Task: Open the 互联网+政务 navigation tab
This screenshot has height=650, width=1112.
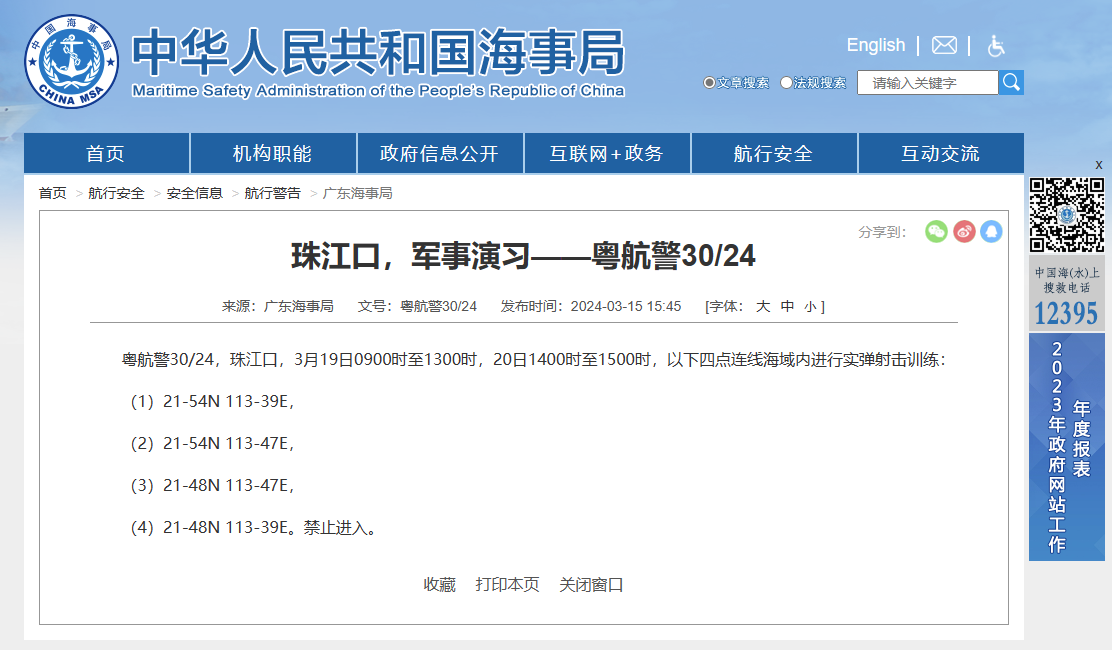Action: pos(607,153)
